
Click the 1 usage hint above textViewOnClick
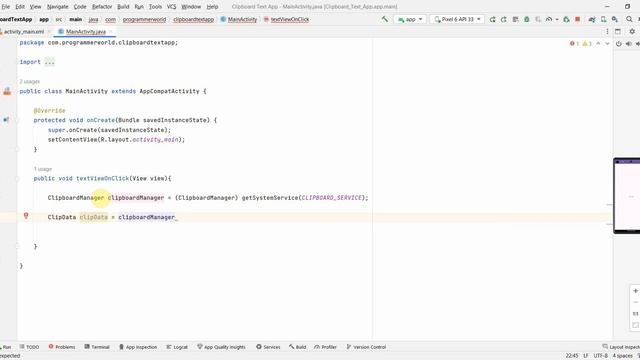(42, 169)
